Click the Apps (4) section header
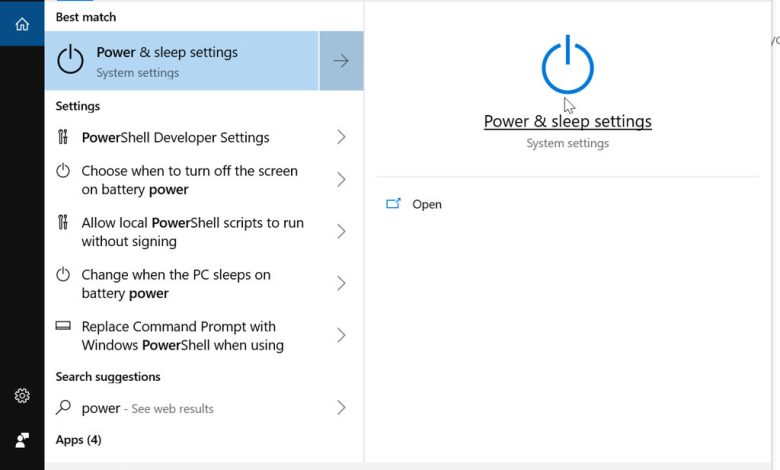This screenshot has width=780, height=470. coord(79,440)
